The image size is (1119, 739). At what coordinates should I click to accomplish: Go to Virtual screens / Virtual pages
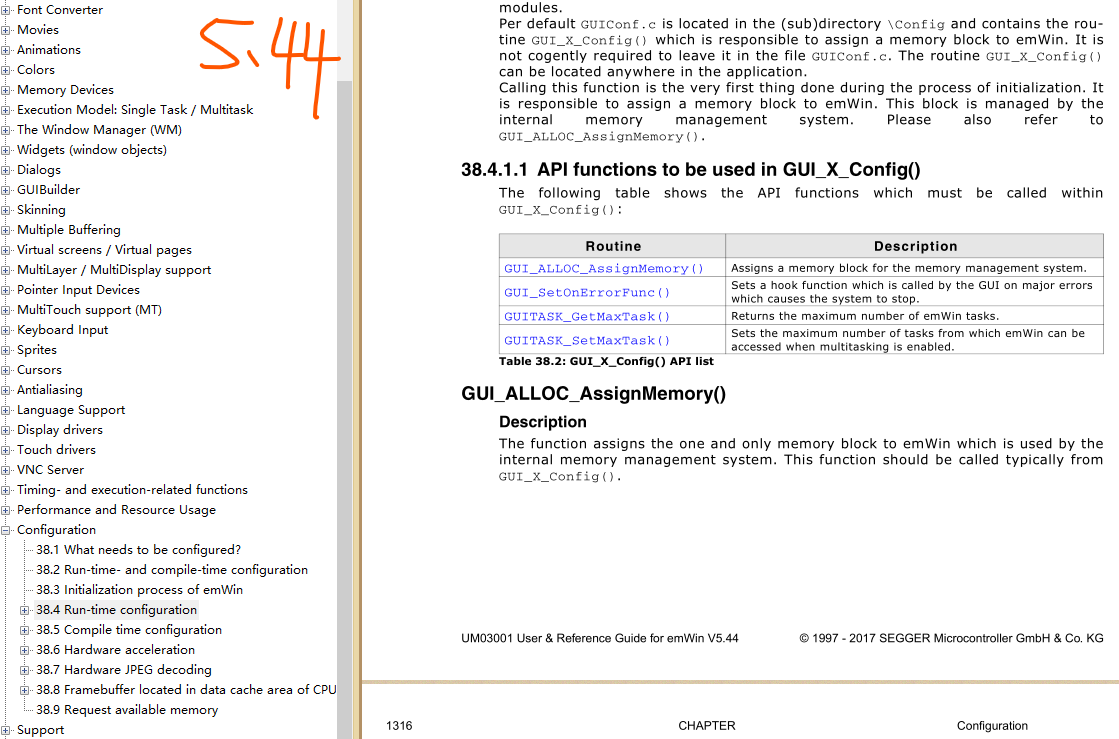104,250
